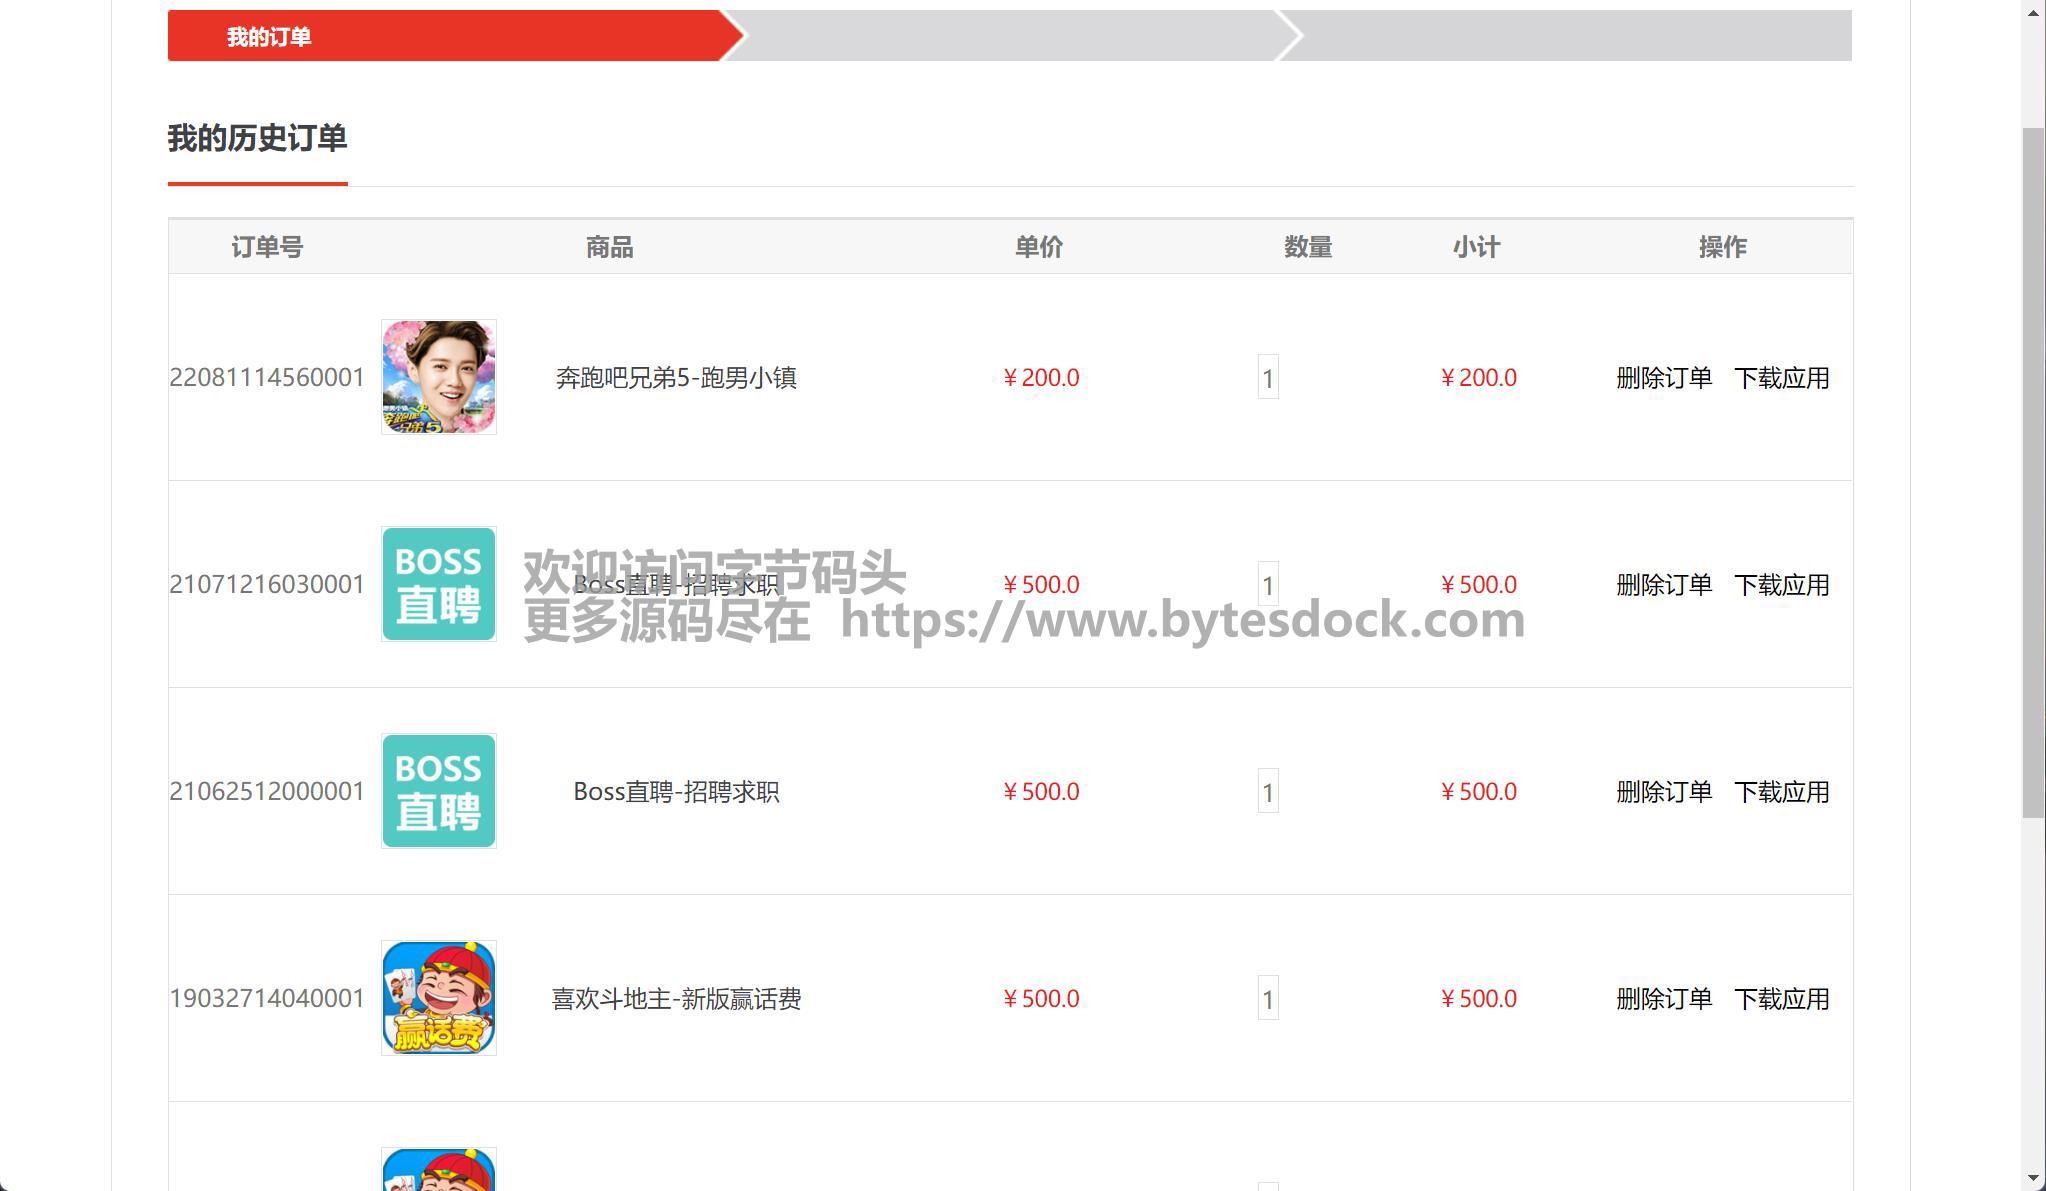
Task: Delete order 22081114560001
Action: click(x=1663, y=378)
